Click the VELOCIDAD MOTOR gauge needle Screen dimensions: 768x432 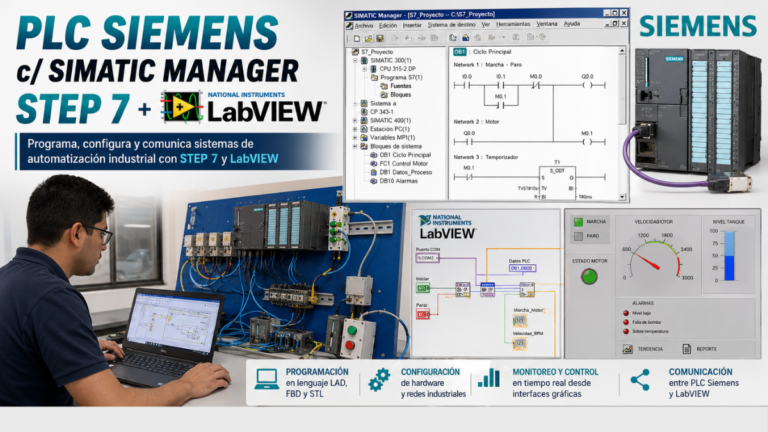tap(647, 261)
